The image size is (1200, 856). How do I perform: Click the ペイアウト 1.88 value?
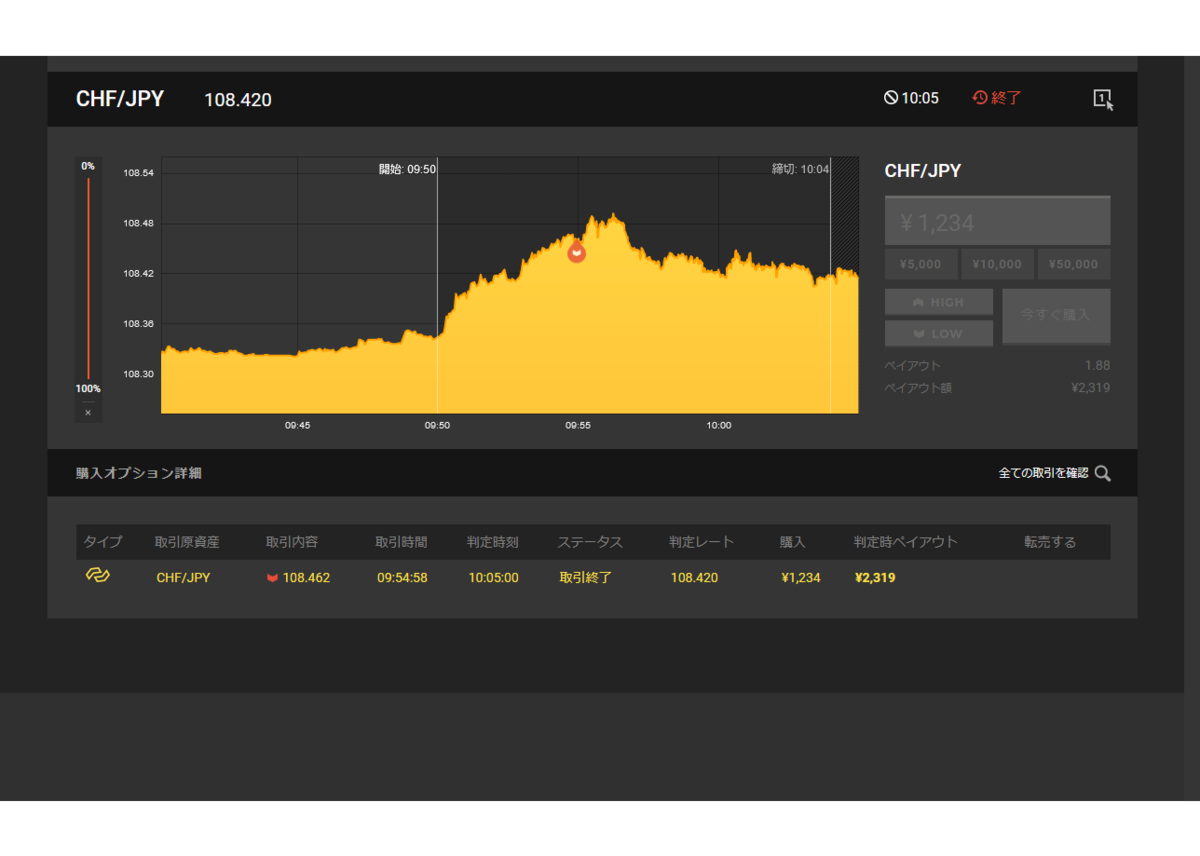[x=1097, y=365]
